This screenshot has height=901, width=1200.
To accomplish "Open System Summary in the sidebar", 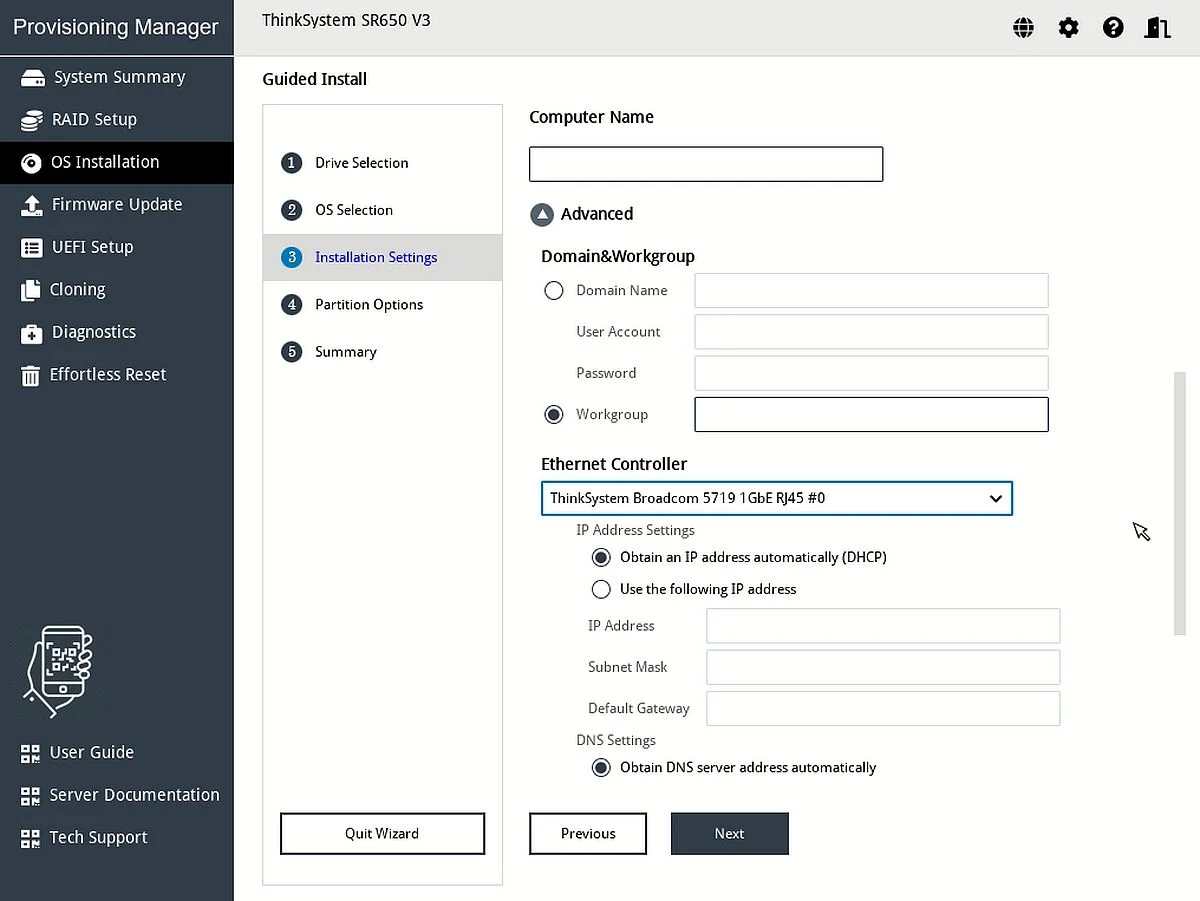I will pyautogui.click(x=117, y=78).
